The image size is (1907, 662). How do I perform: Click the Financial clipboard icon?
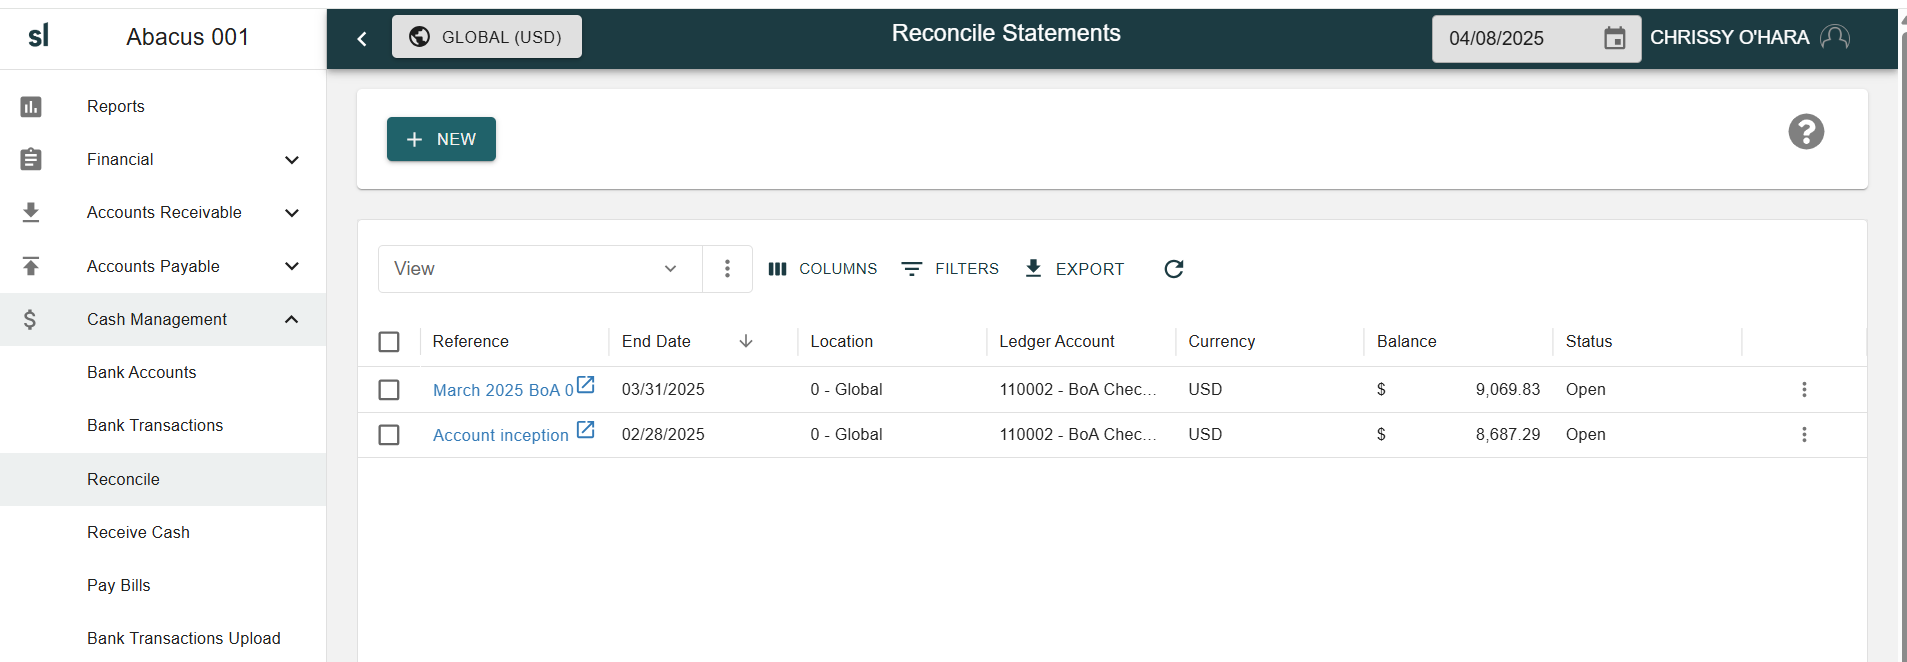[x=31, y=159]
